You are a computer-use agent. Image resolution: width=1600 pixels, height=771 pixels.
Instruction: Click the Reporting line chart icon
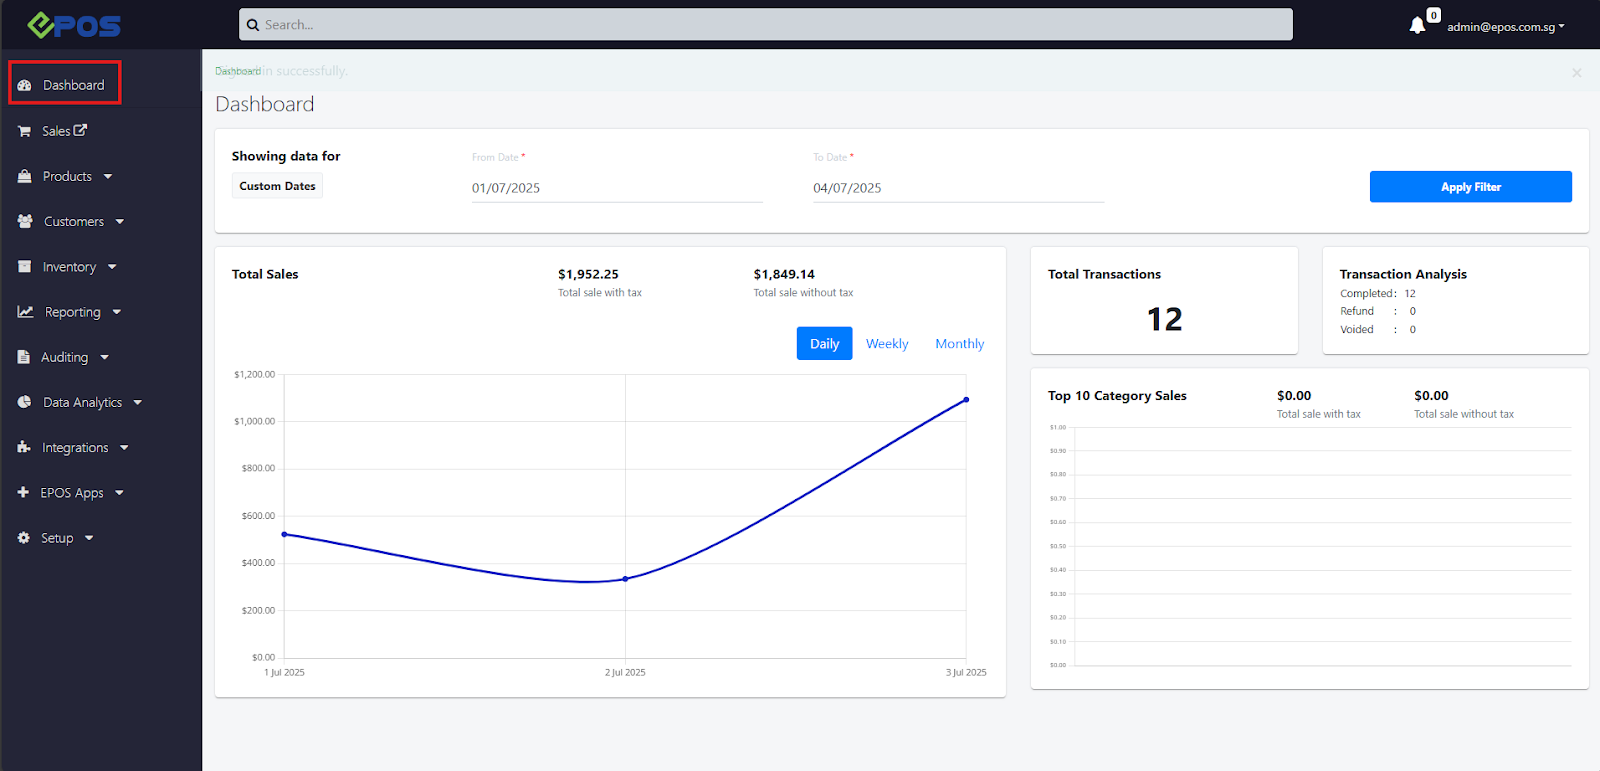click(25, 312)
